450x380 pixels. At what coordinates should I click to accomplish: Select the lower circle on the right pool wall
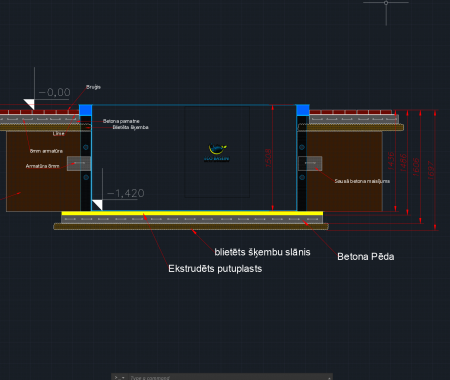302,177
